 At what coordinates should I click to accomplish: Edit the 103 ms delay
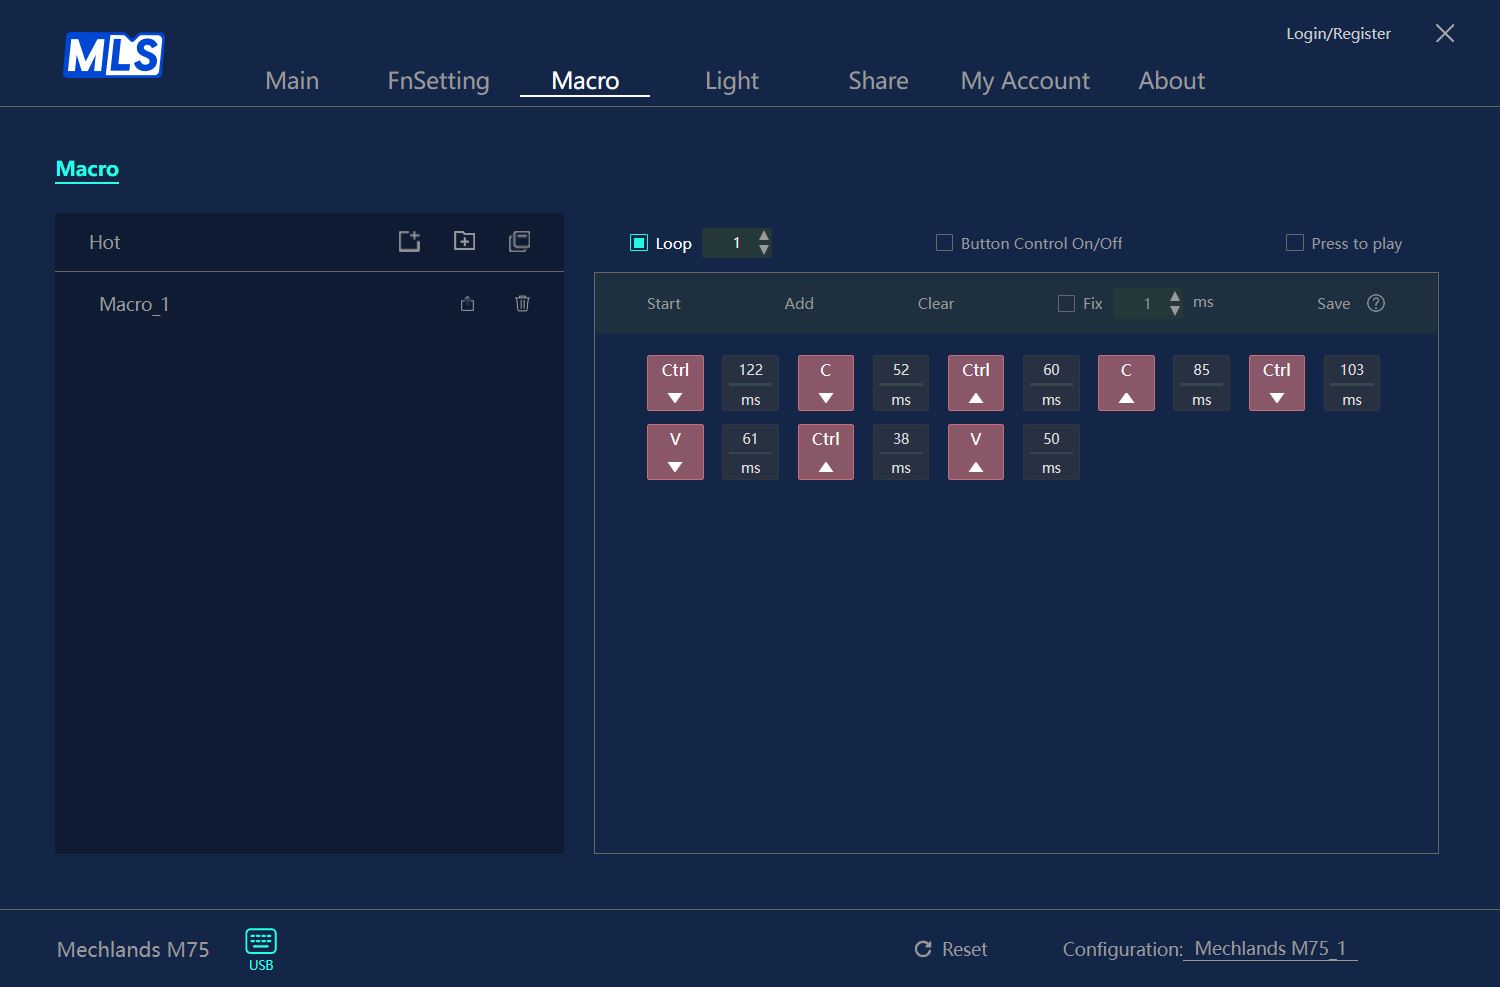(x=1352, y=383)
